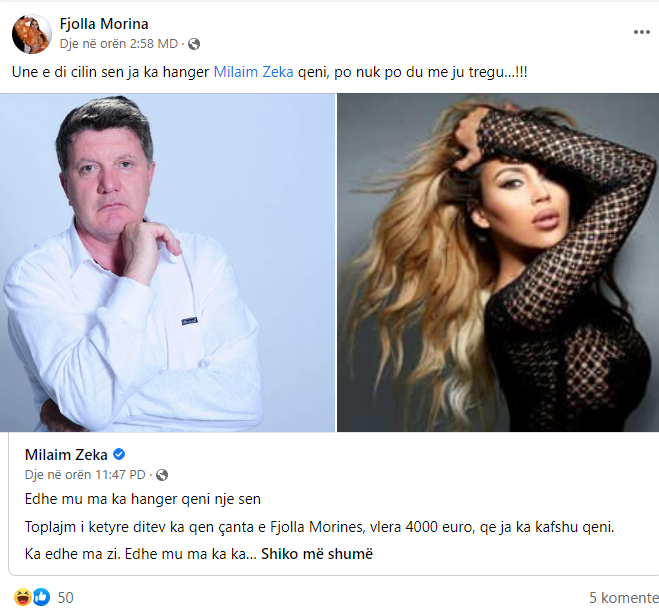Click the Edhe mu ma ka hanger line

pyautogui.click(x=142, y=499)
